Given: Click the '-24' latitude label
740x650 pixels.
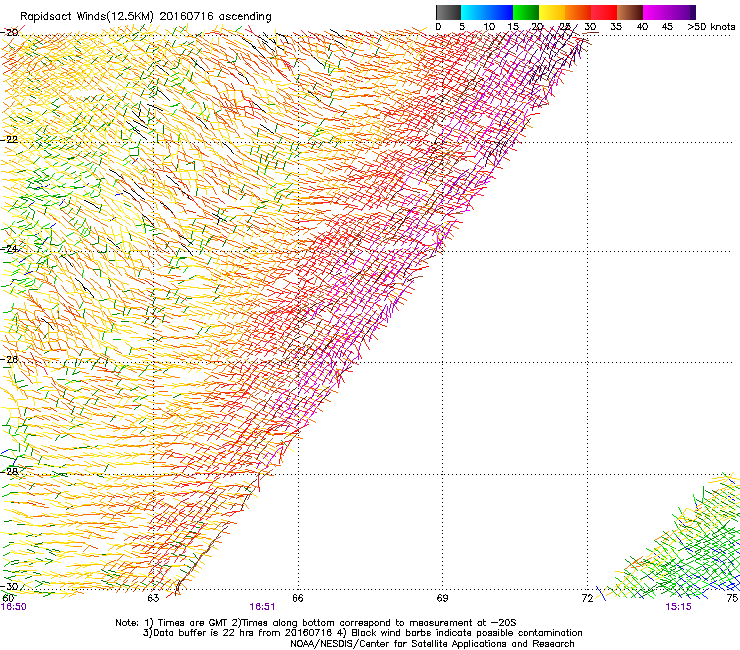Looking at the screenshot, I should tap(9, 248).
